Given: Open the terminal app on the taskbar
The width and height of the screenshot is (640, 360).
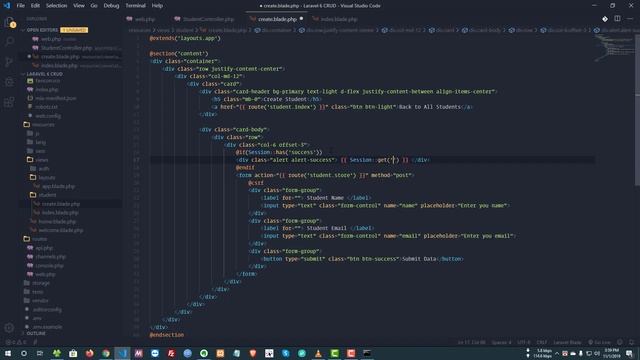Looking at the screenshot, I should pos(367,353).
